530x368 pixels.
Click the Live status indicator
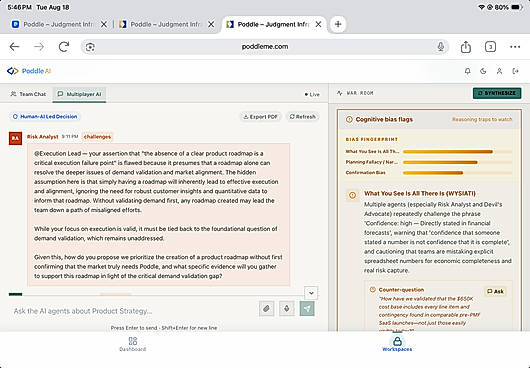pos(312,94)
